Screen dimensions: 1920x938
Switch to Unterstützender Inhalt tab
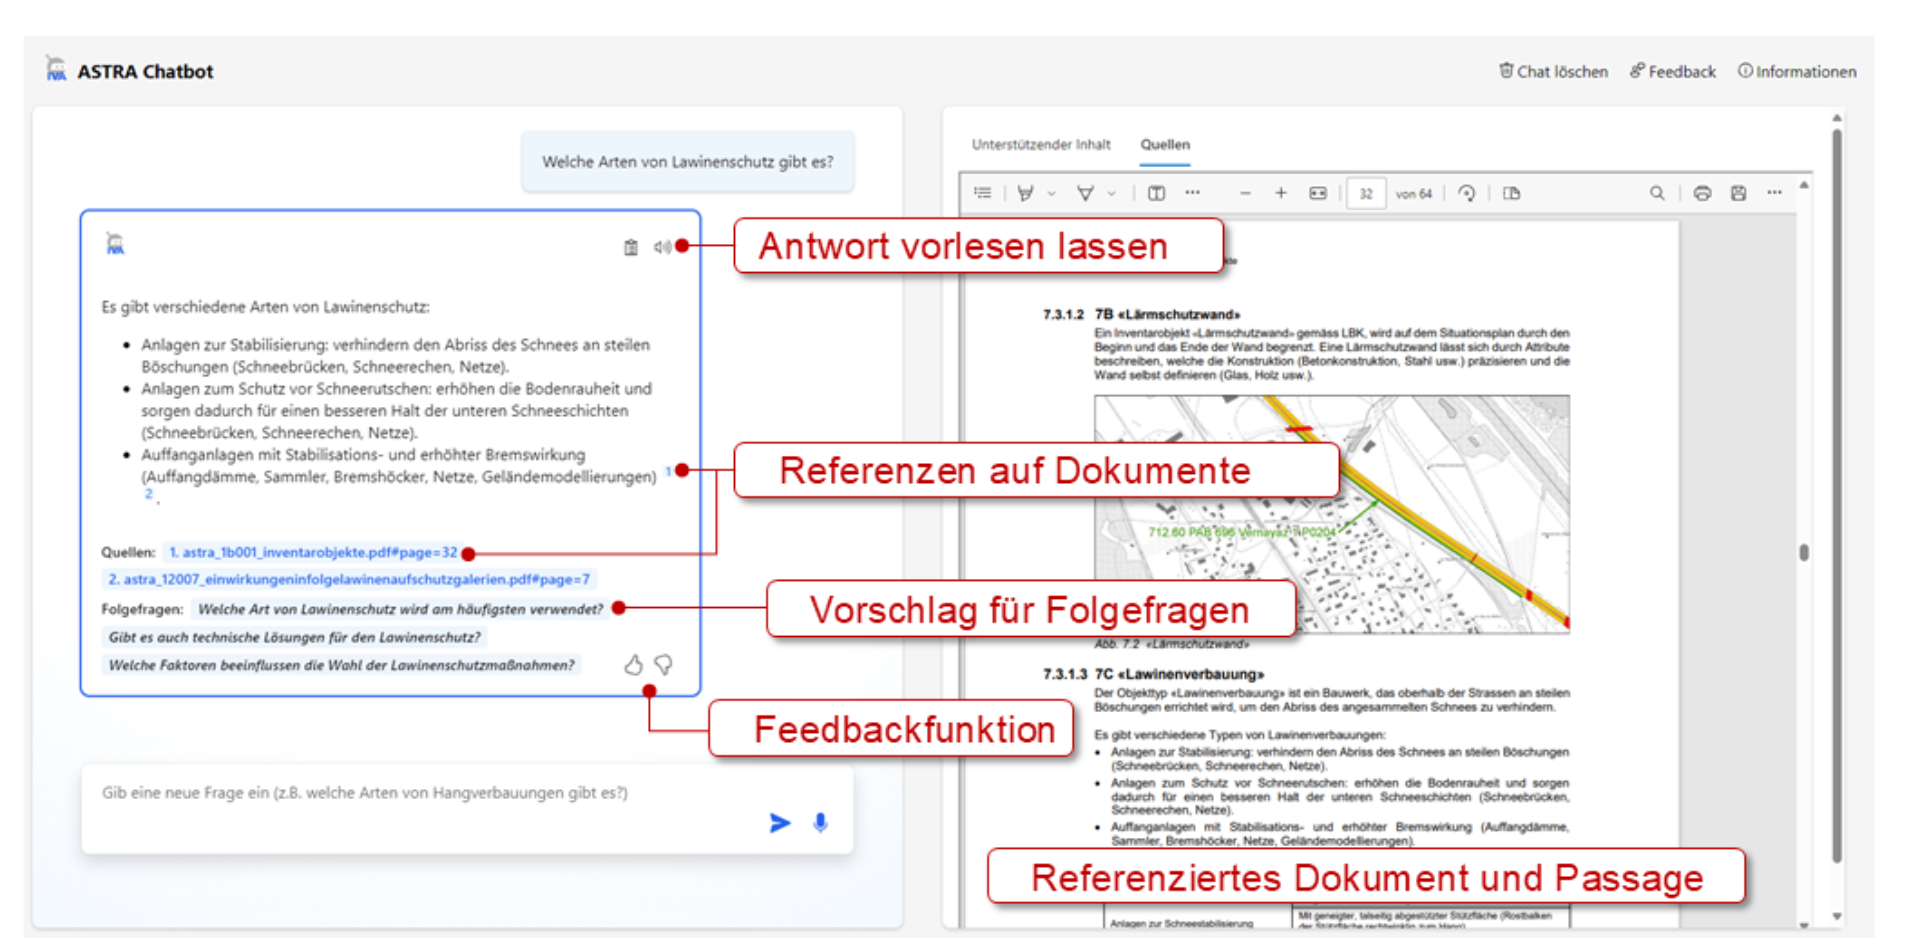point(1041,144)
